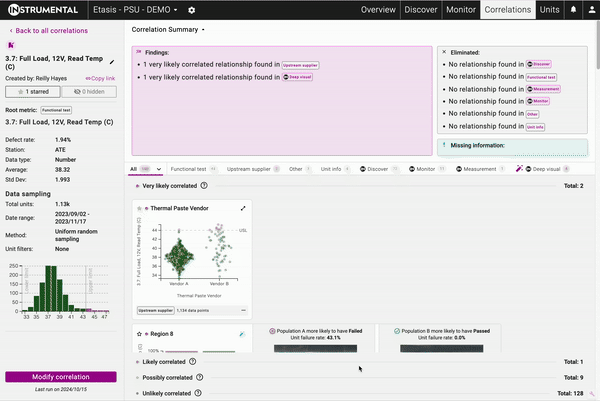Open project settings gear icon
This screenshot has width=600, height=401.
coord(191,10)
